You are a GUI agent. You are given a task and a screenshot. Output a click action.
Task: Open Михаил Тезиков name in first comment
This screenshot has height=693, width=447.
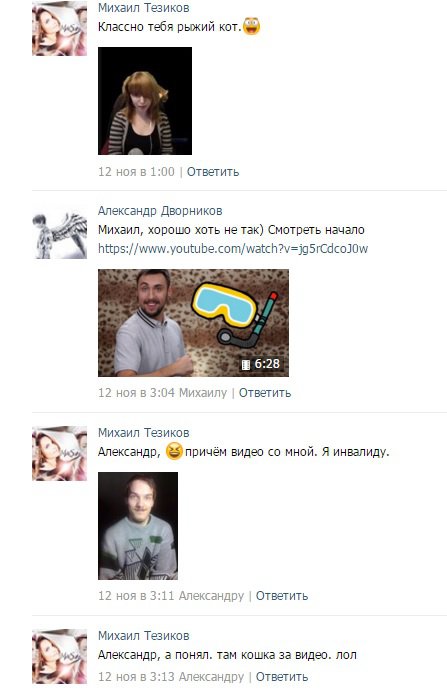click(144, 8)
